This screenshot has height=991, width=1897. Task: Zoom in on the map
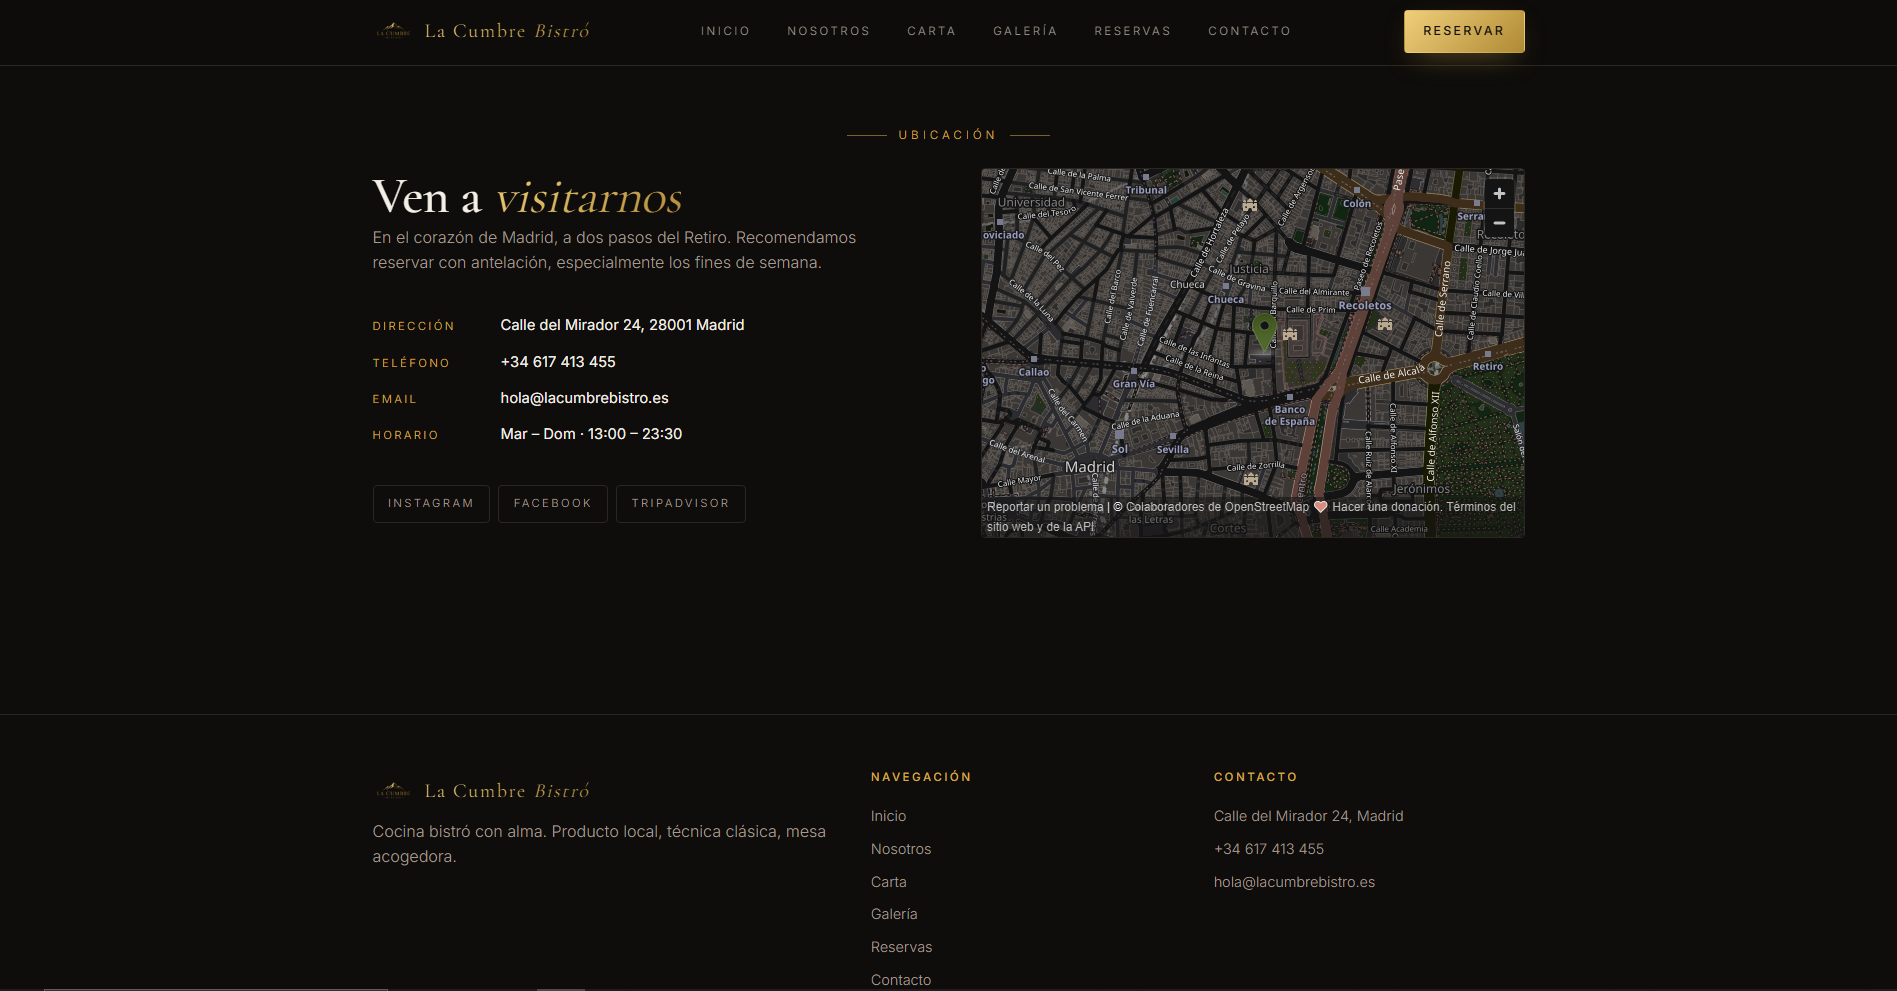1499,194
